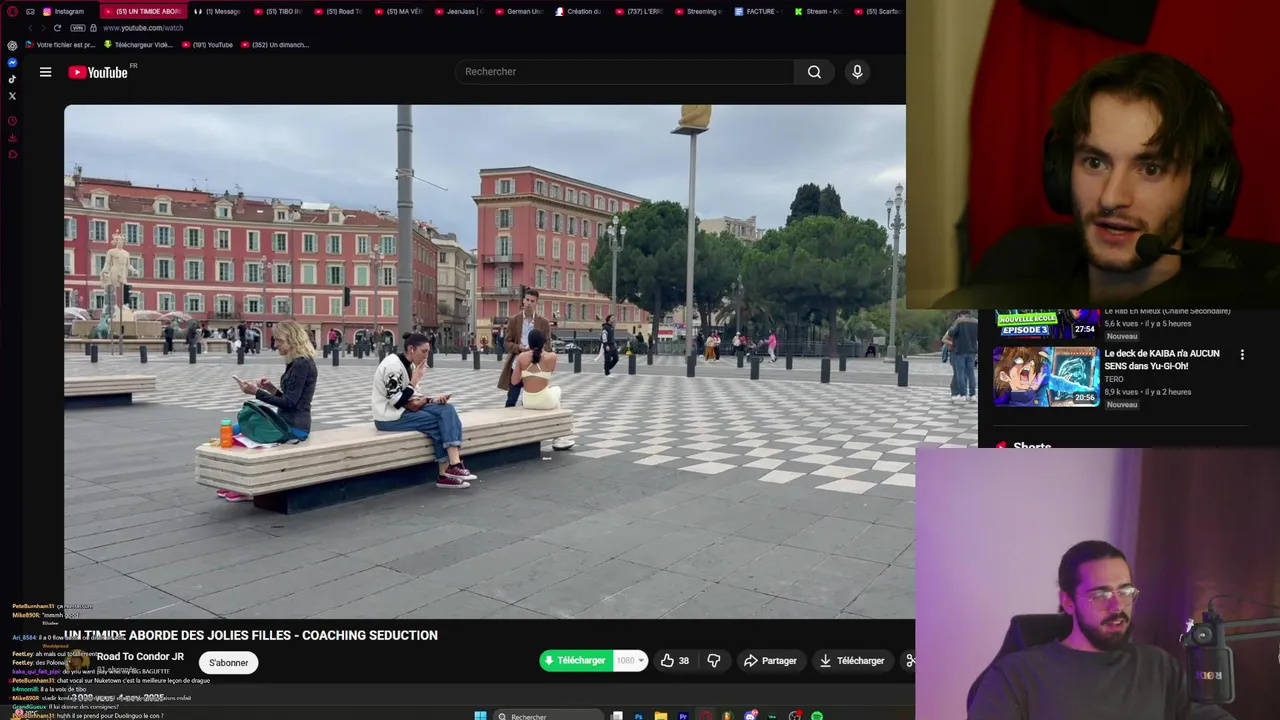Open the 1080 quality dropdown

(x=630, y=661)
